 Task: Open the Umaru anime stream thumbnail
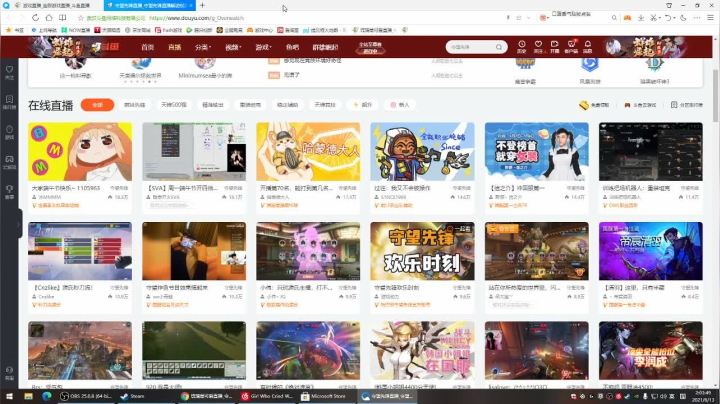80,152
